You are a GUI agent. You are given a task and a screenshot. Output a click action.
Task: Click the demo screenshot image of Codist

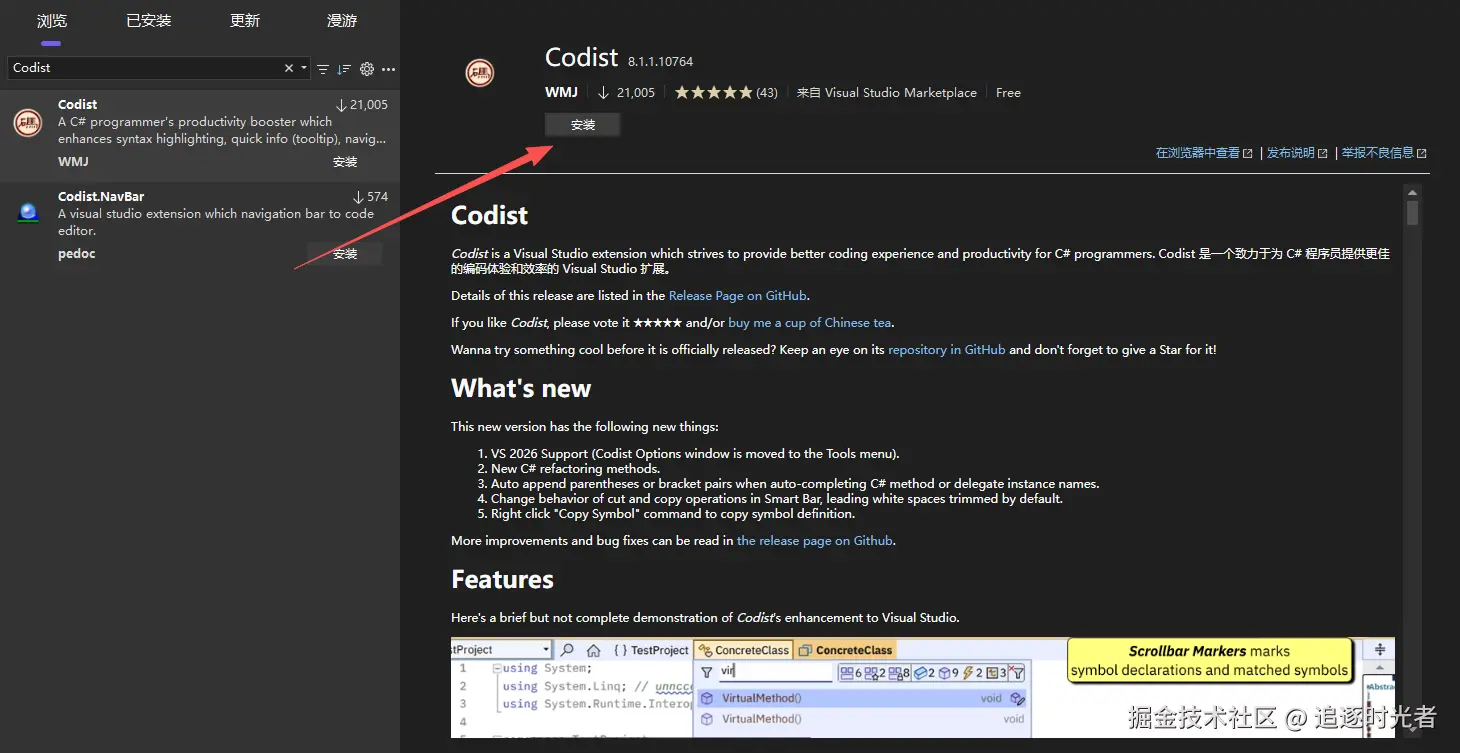click(923, 688)
